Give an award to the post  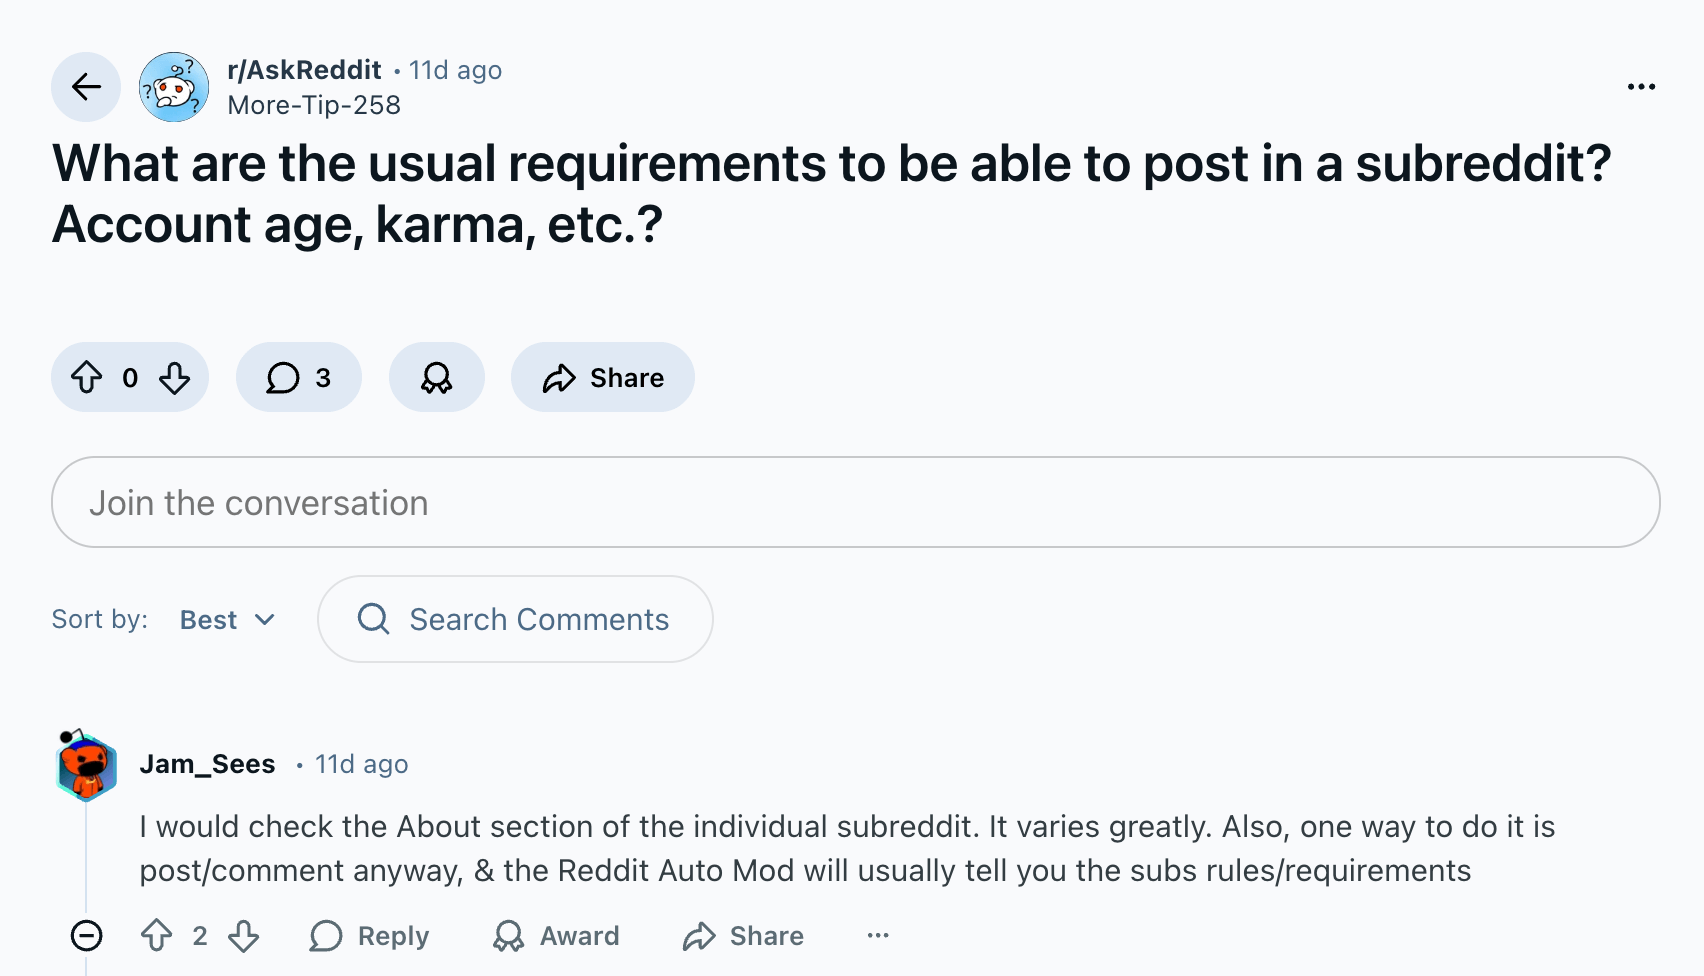click(x=436, y=378)
